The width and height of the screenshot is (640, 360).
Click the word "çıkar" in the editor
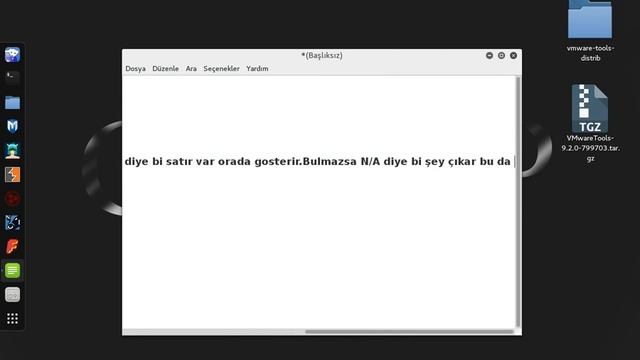(462, 162)
